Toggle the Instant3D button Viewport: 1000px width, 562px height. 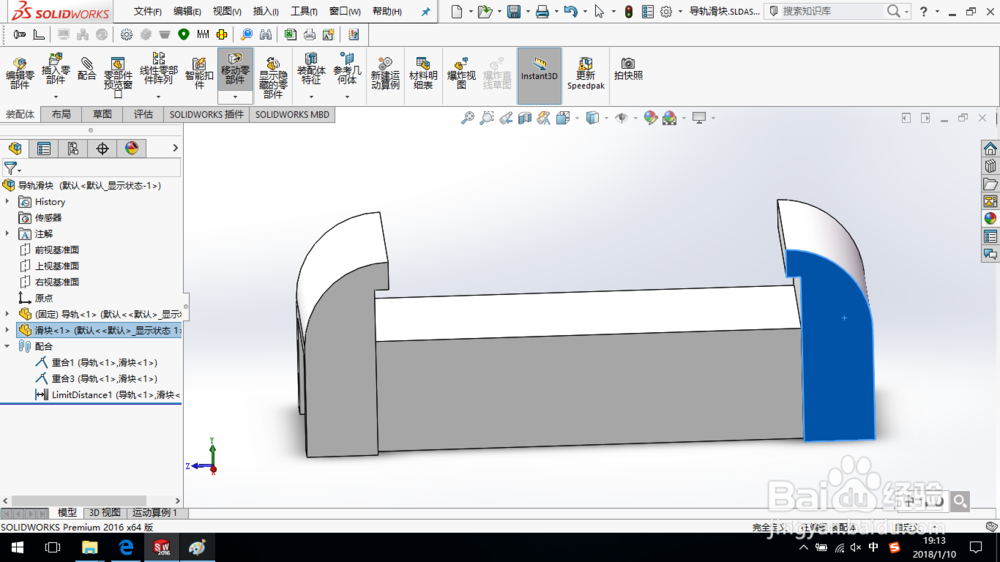tap(540, 75)
